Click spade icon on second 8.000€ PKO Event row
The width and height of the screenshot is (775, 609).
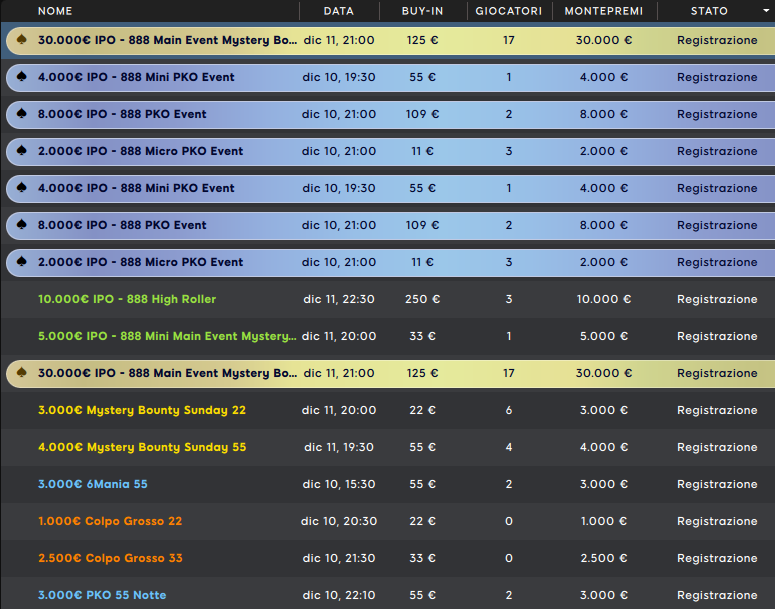pos(22,226)
